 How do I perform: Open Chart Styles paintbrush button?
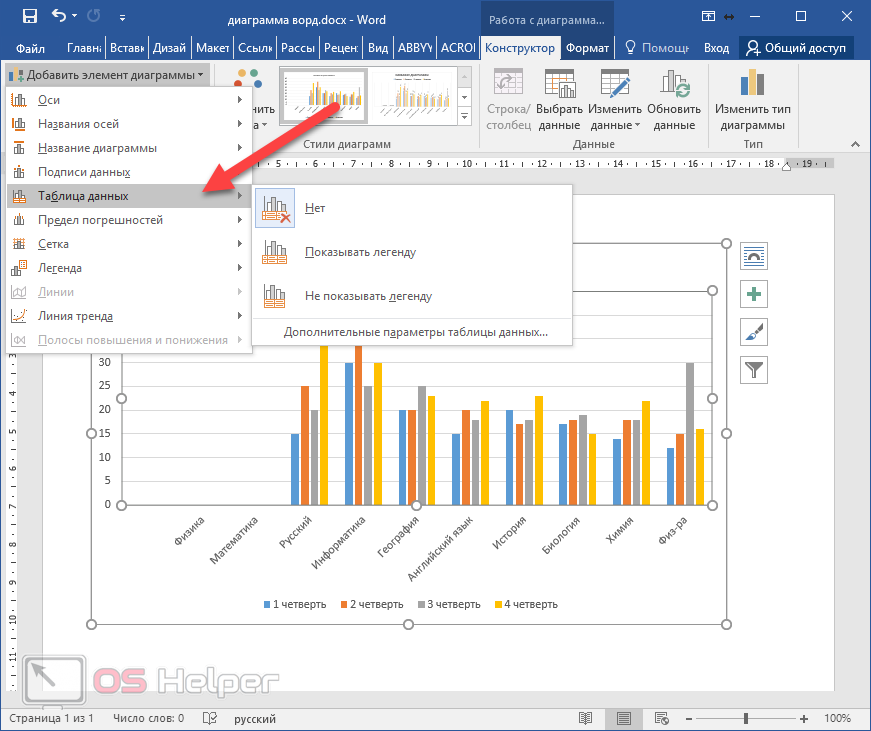[753, 332]
